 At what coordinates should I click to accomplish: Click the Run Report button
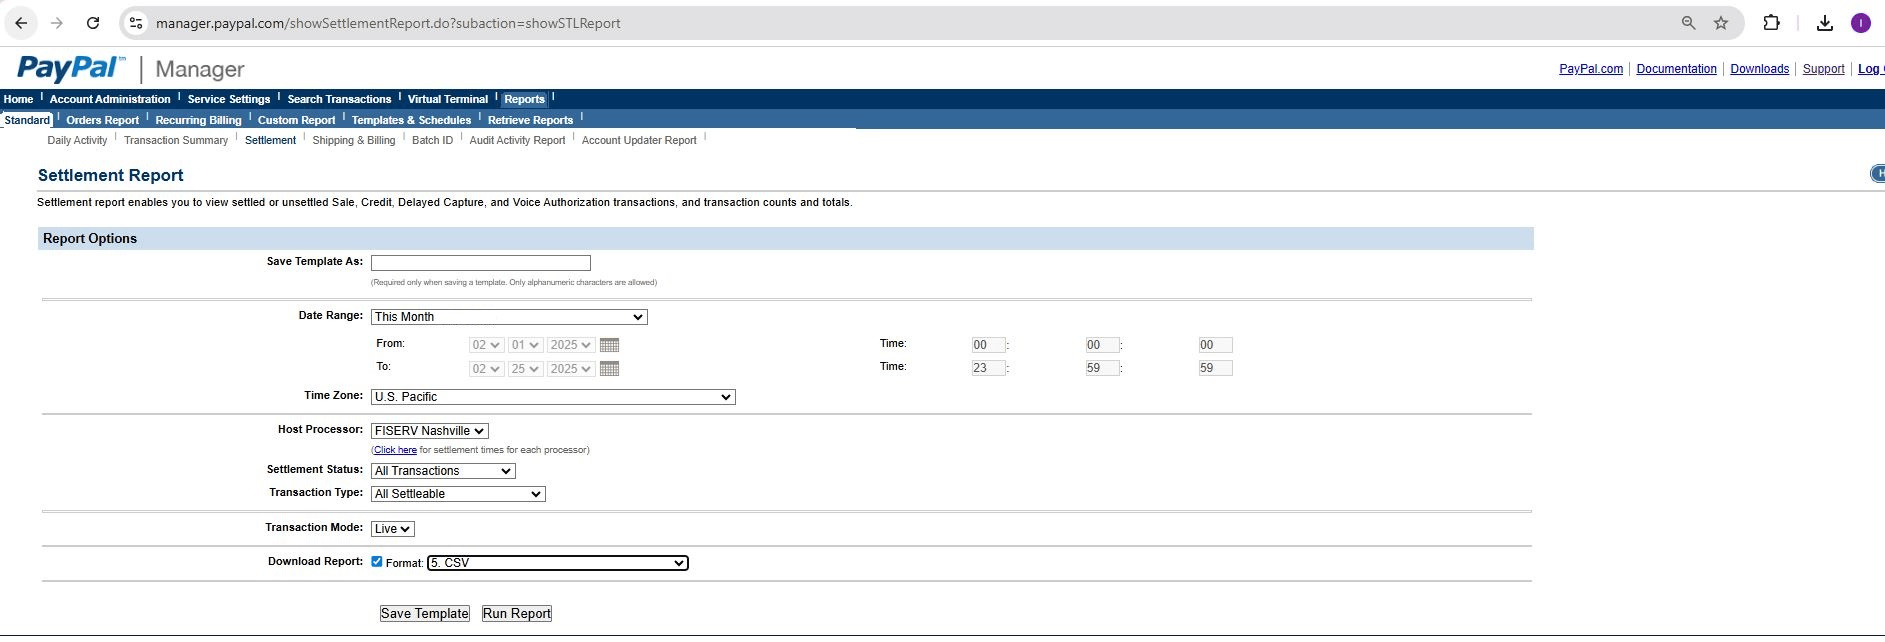(x=517, y=614)
